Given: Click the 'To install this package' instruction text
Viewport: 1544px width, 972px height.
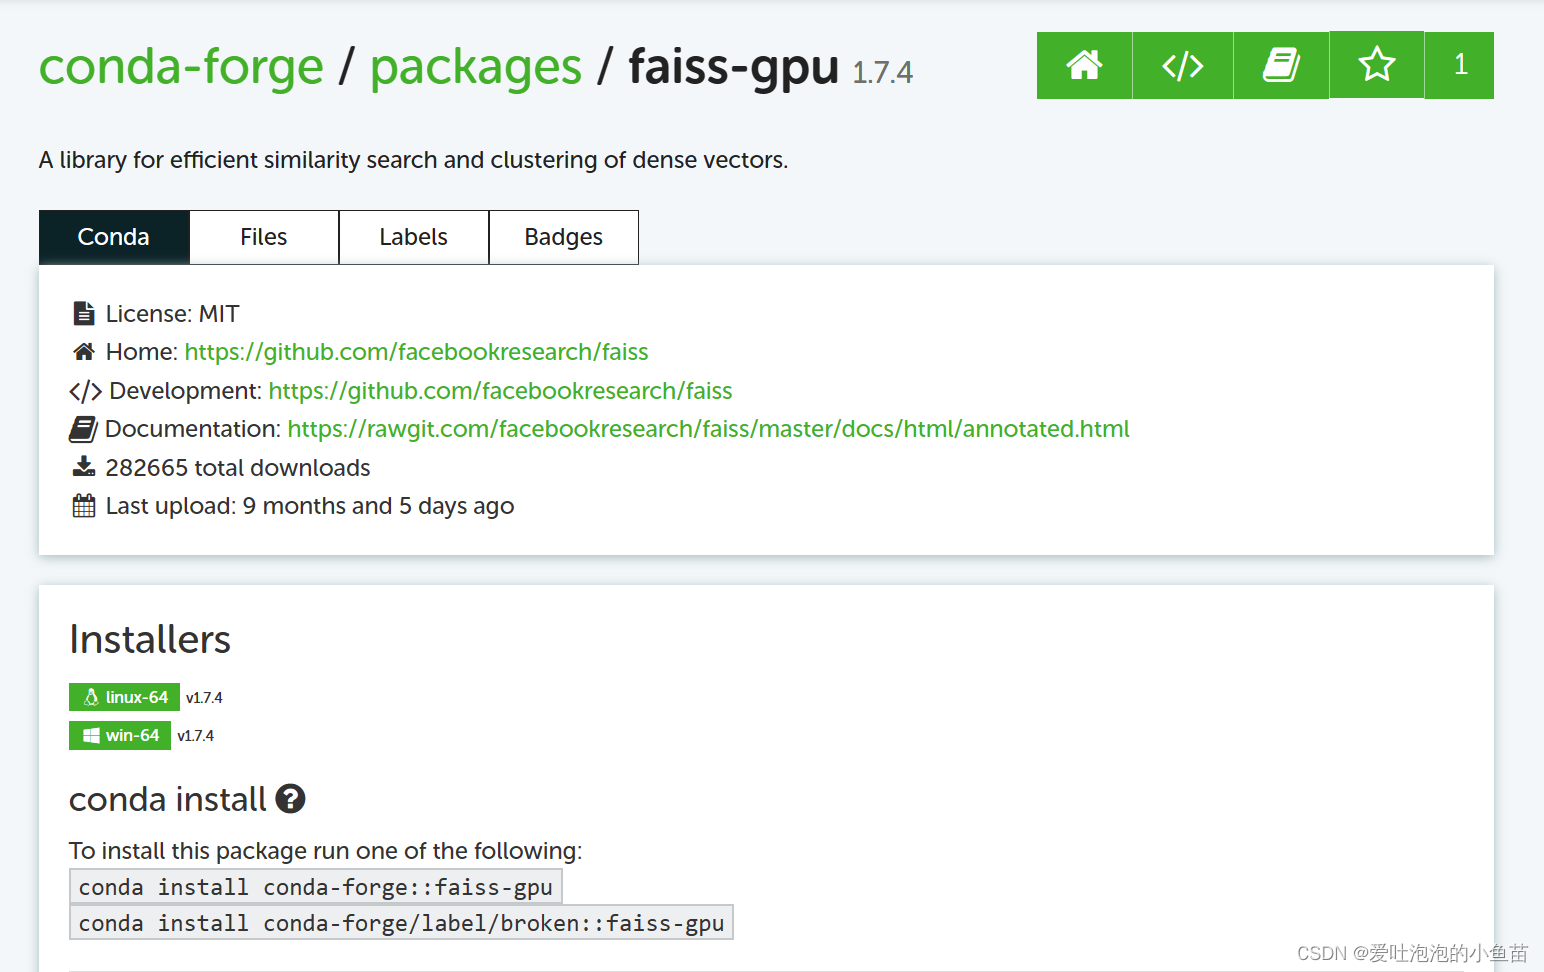Looking at the screenshot, I should point(325,851).
